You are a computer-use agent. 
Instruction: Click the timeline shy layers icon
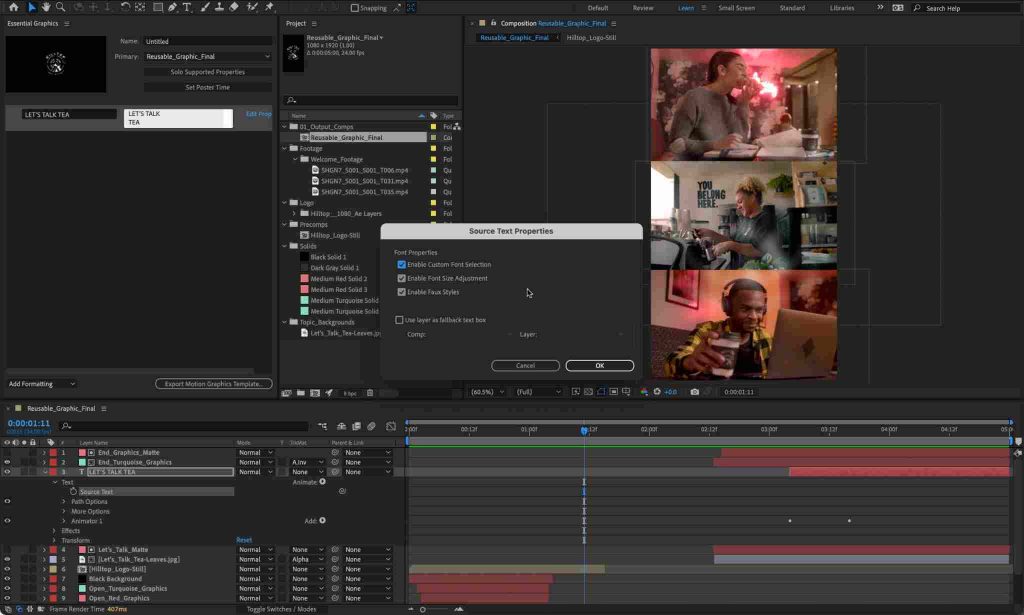(342, 426)
